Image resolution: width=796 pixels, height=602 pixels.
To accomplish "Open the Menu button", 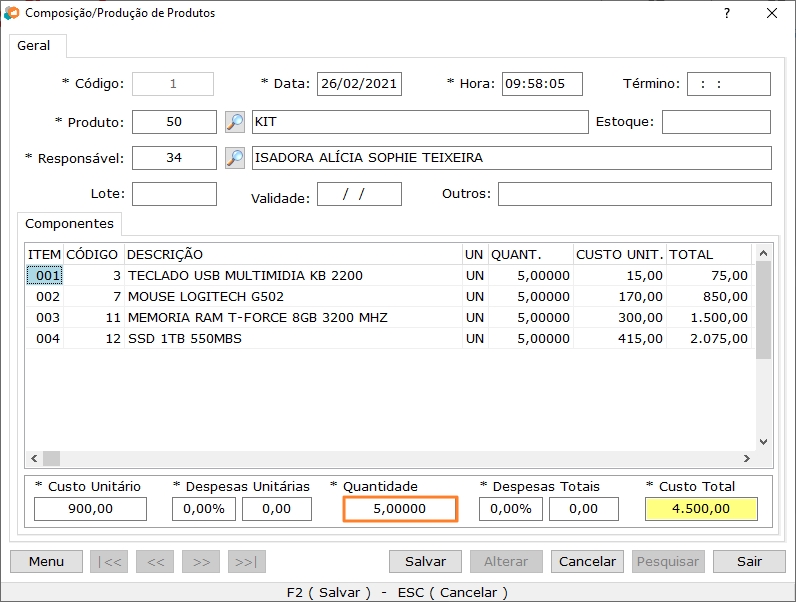I will pos(46,561).
